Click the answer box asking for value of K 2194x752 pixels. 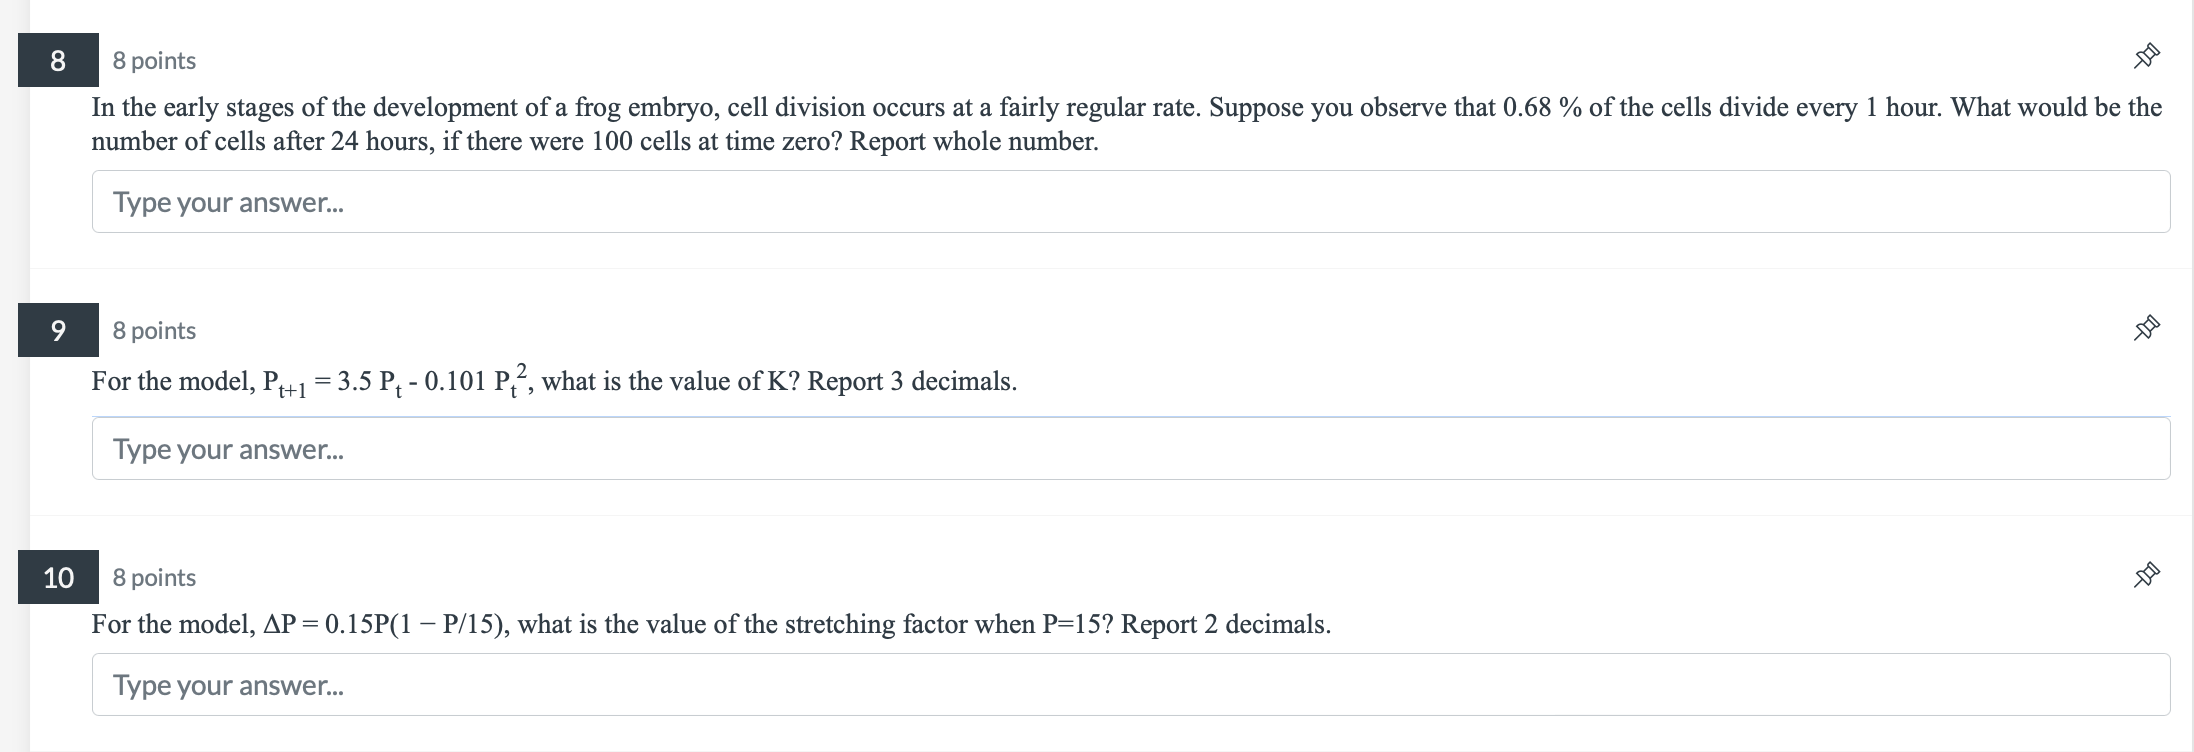[1130, 449]
